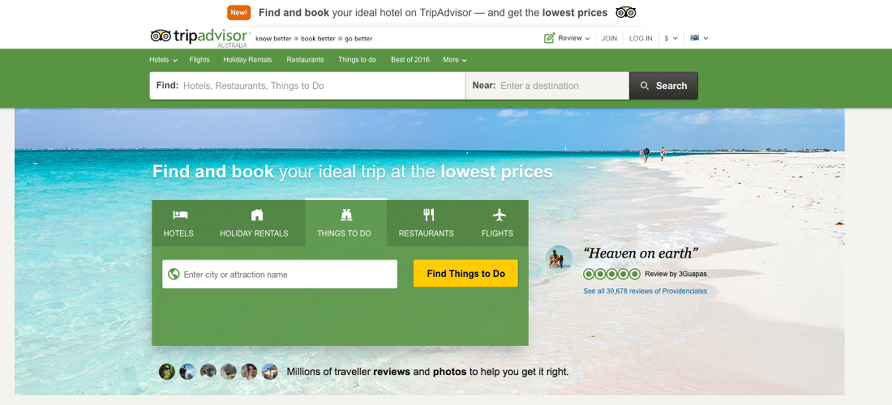Click the Things To Do binoculars icon
Viewport: 892px width, 405px height.
346,215
